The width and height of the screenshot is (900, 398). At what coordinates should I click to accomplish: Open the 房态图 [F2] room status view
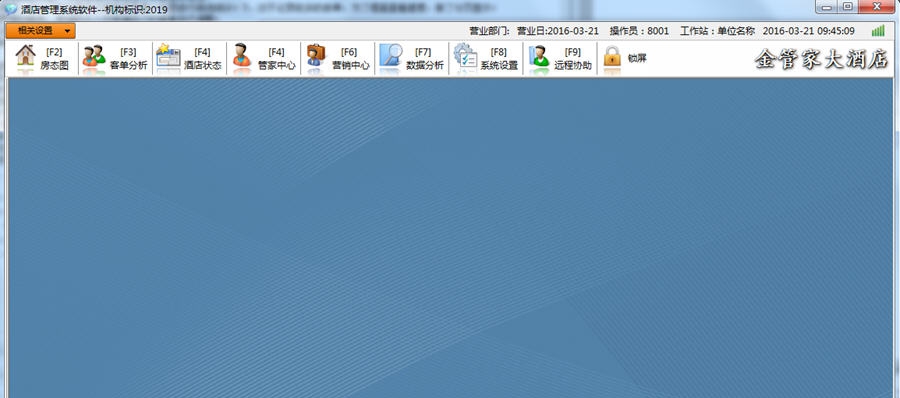[42, 59]
